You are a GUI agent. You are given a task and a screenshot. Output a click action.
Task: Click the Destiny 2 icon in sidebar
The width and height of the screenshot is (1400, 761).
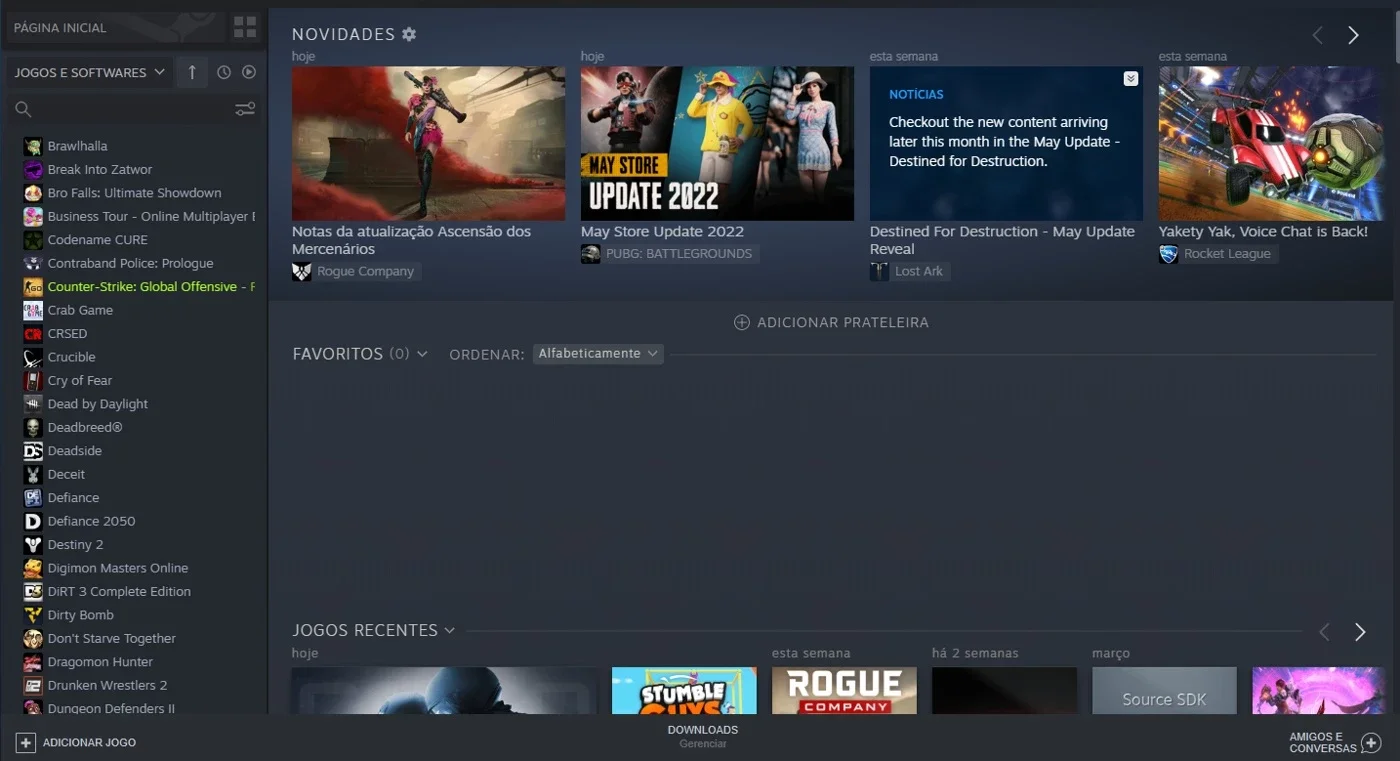pyautogui.click(x=33, y=545)
